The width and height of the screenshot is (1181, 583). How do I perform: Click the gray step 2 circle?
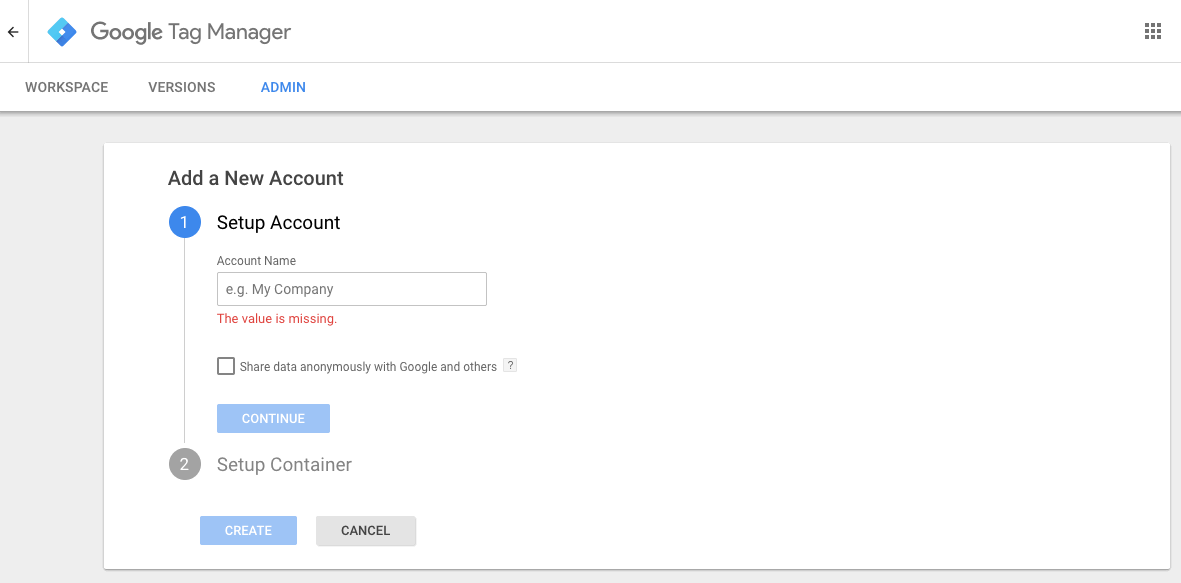point(184,465)
